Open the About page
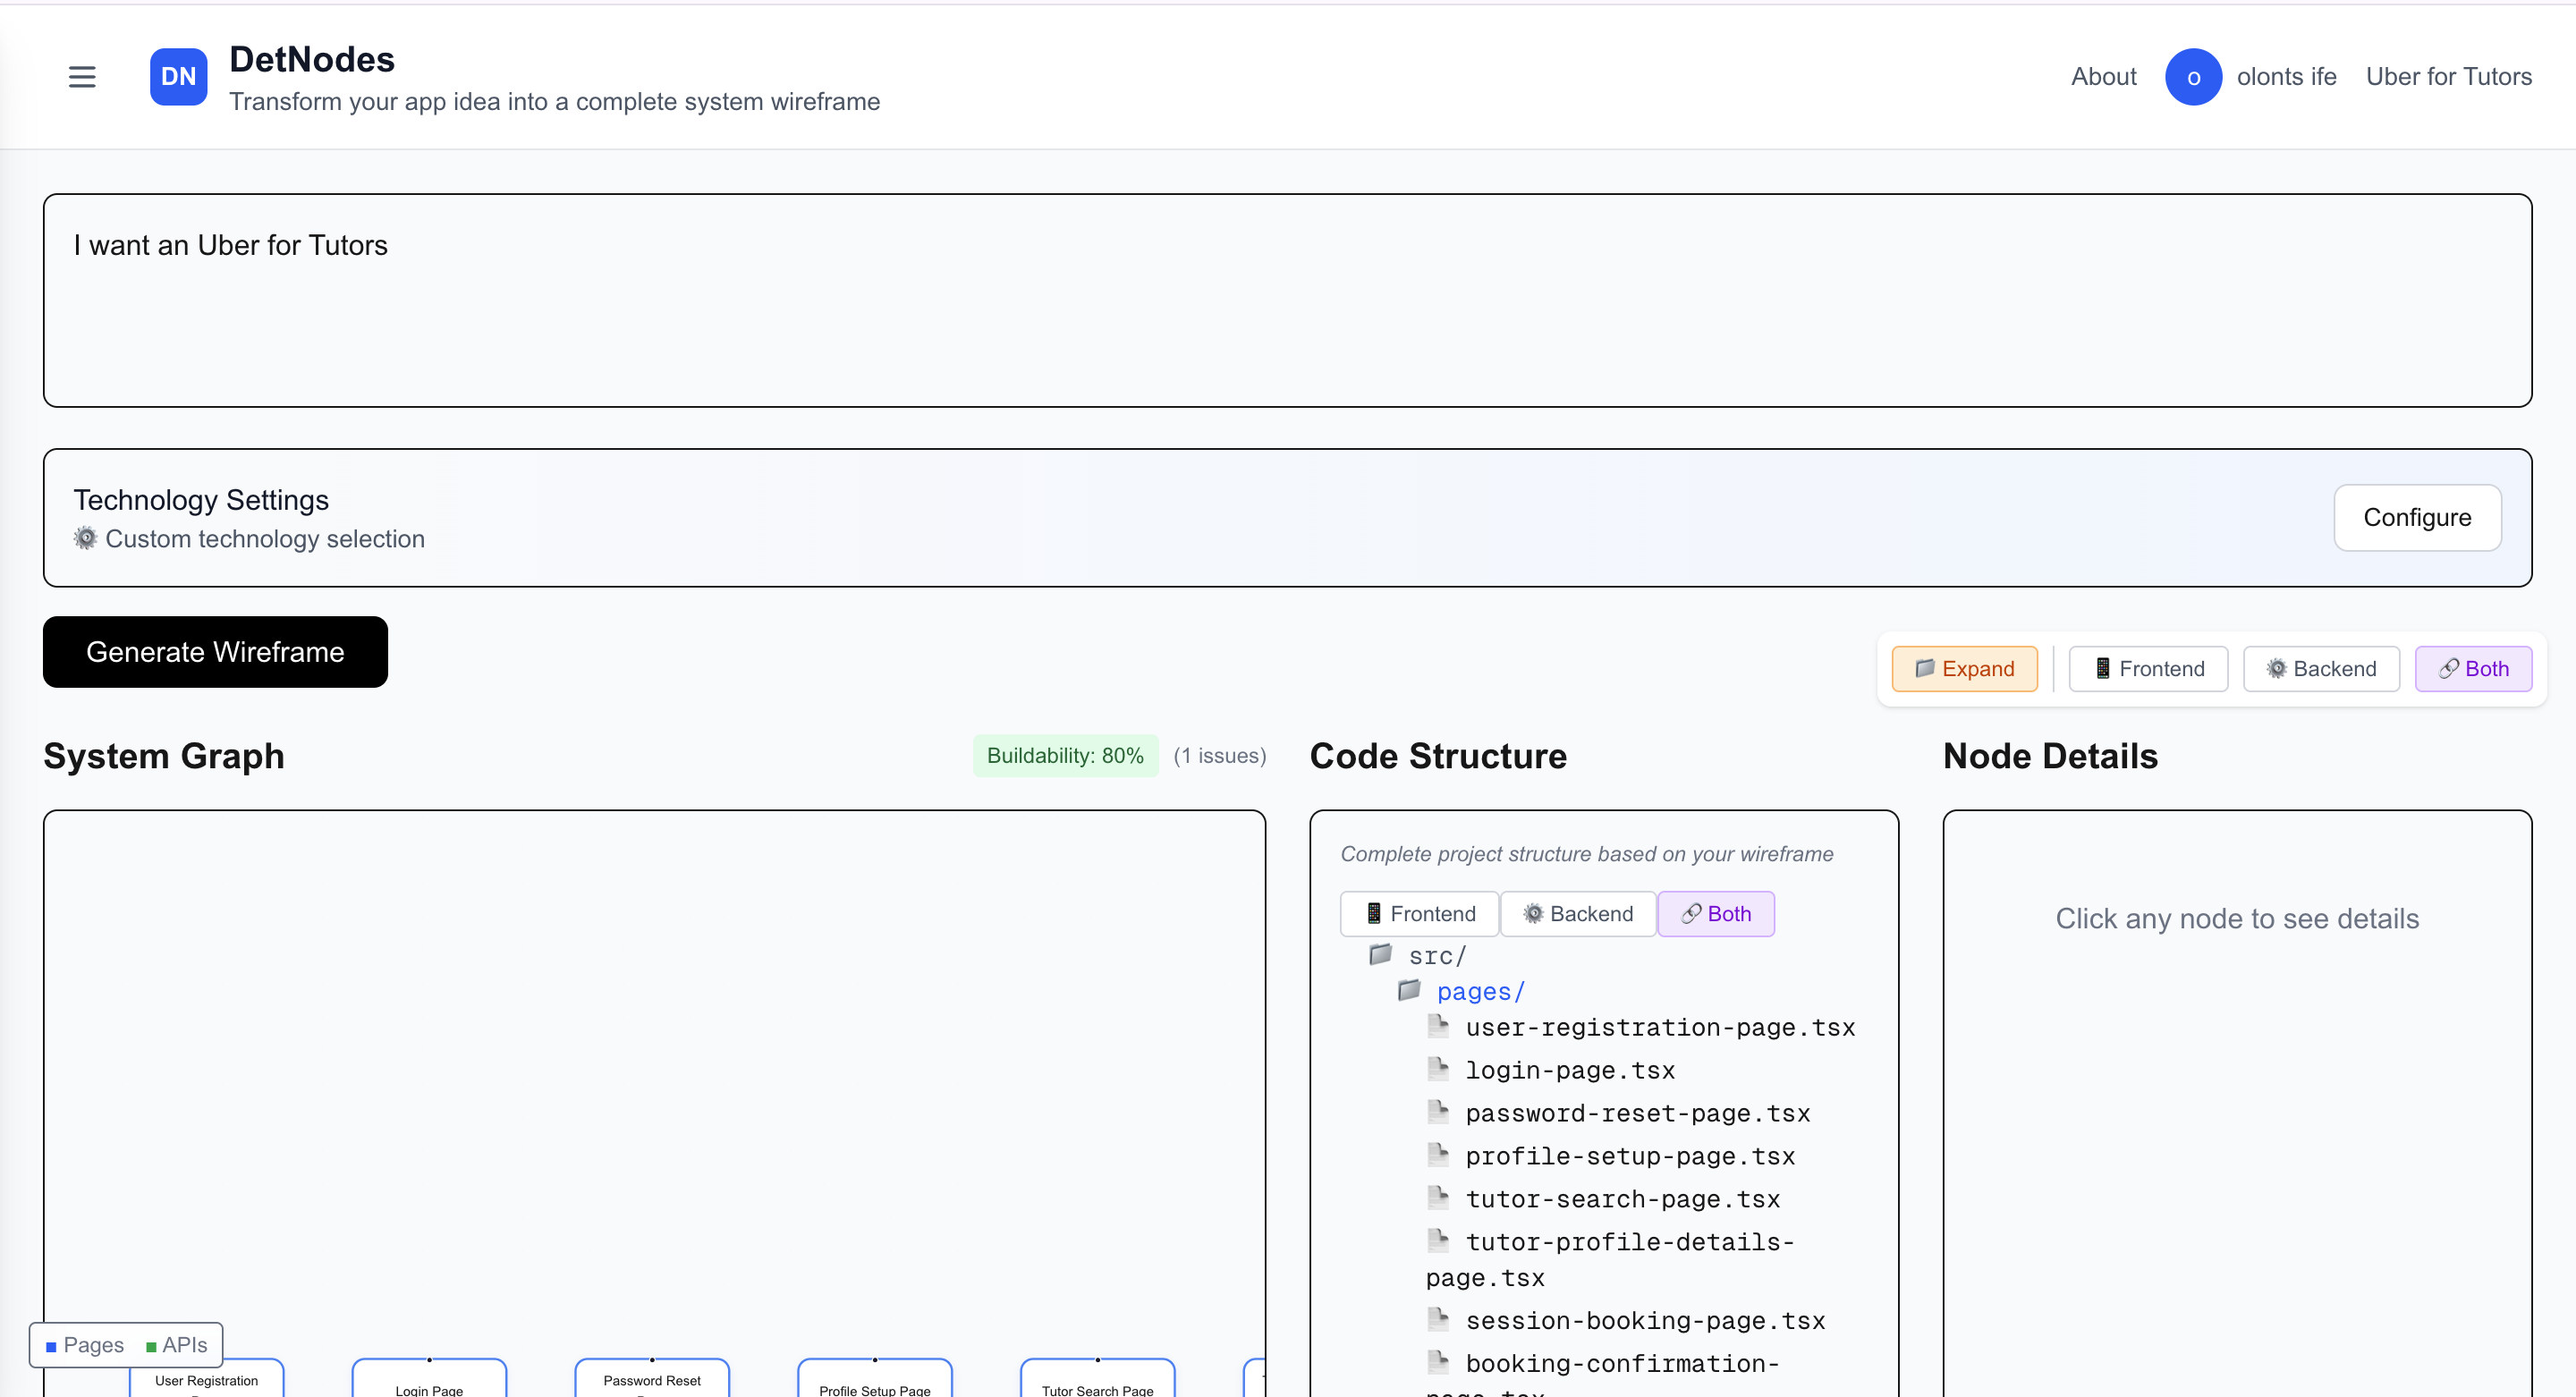The image size is (2576, 1397). [x=2102, y=76]
